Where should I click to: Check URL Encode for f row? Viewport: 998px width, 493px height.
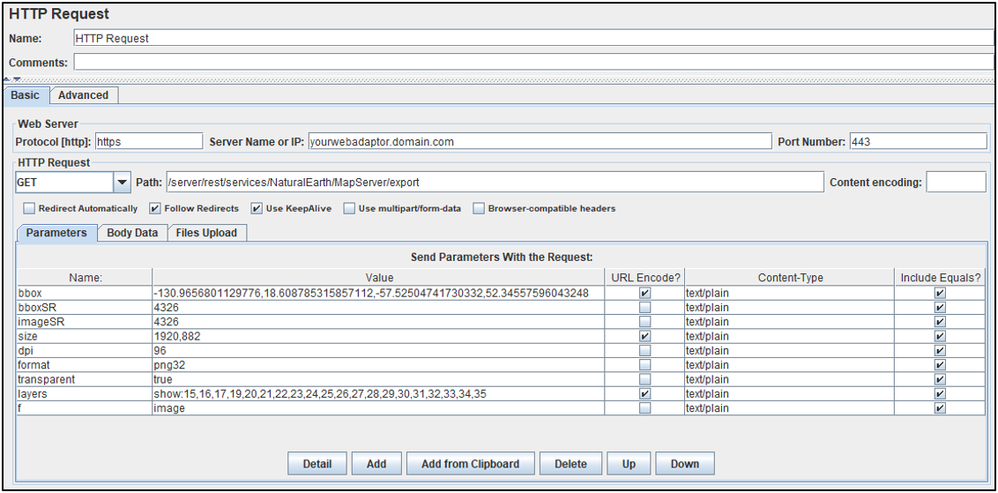(645, 408)
